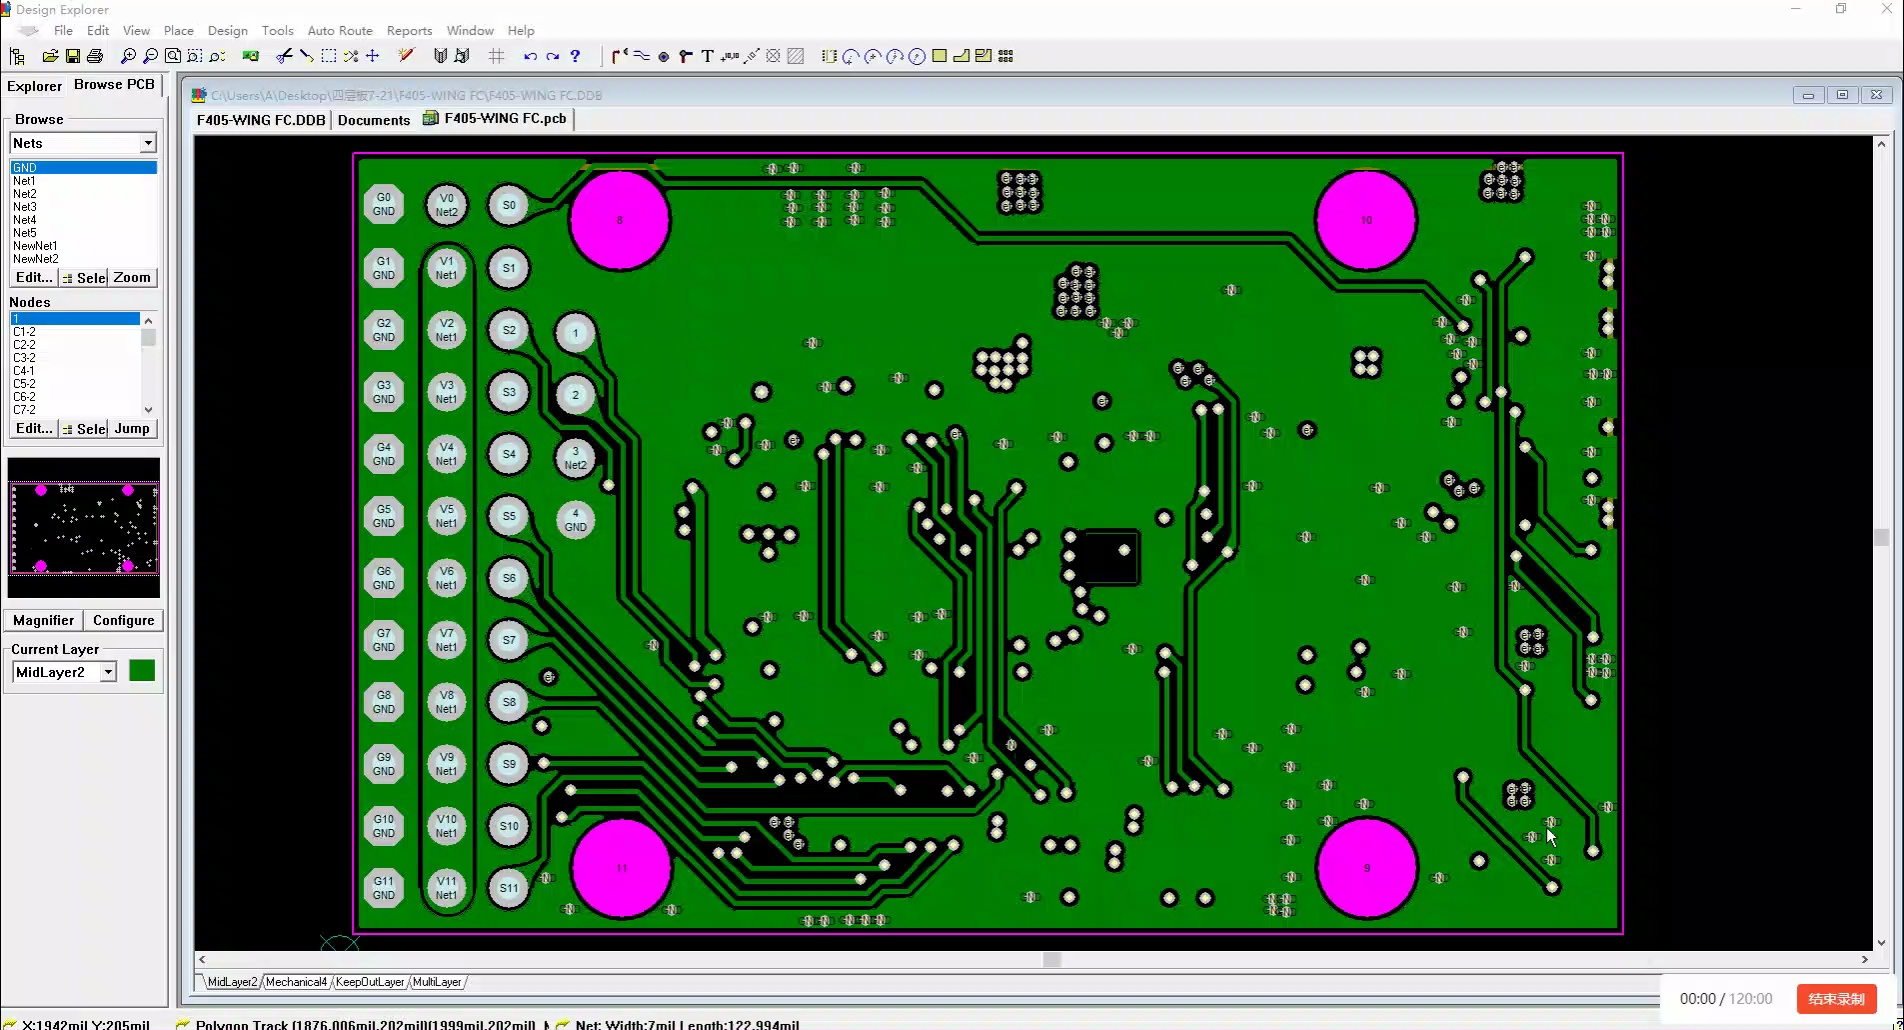Click the Zoom Out magnifier icon

pos(150,56)
